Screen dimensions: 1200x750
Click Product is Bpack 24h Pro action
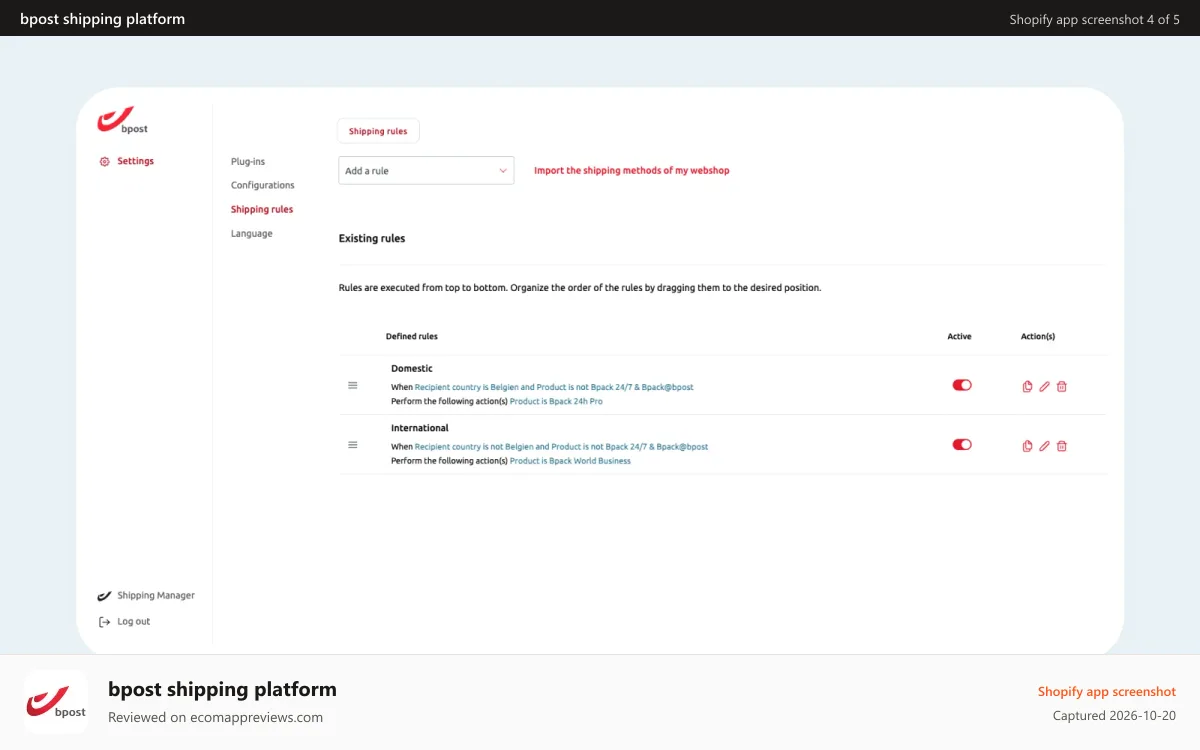point(556,401)
